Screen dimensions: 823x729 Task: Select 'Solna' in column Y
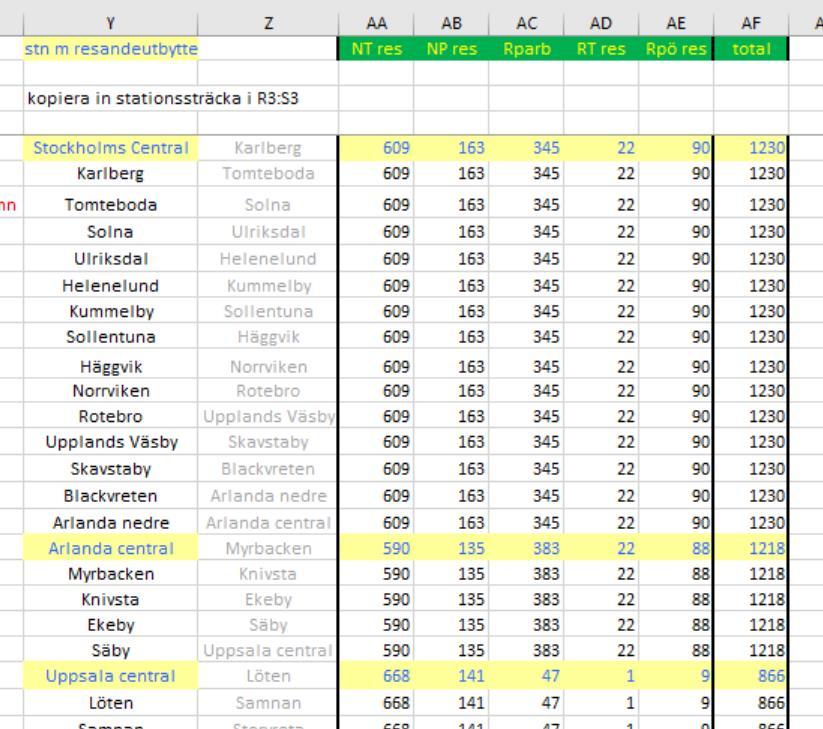(x=110, y=232)
